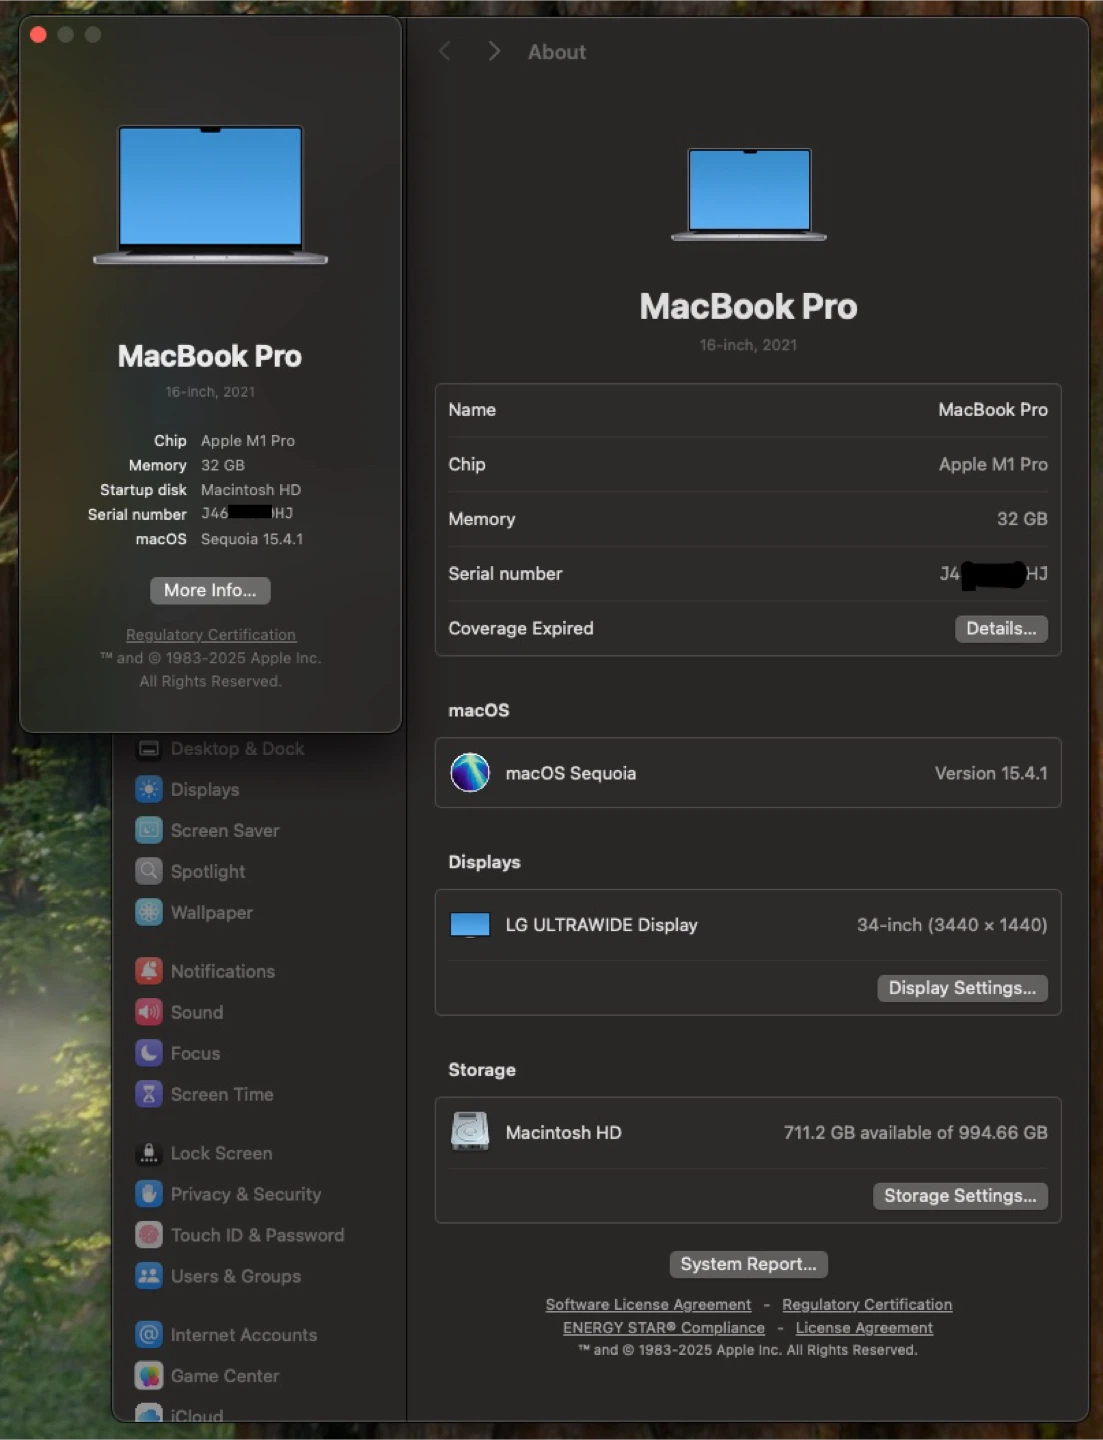Click the Chip value Apple M1 Pro in Settings
The height and width of the screenshot is (1440, 1103).
pyautogui.click(x=993, y=464)
